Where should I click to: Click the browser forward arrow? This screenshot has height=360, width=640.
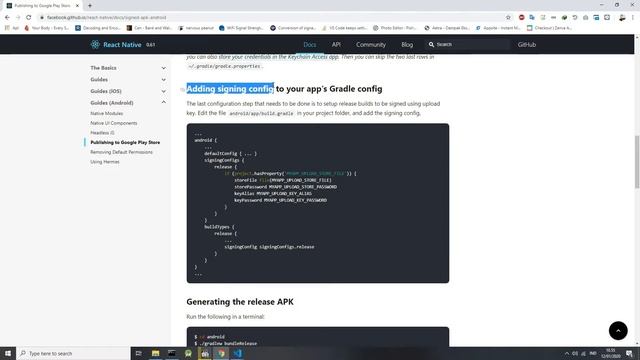coord(18,18)
